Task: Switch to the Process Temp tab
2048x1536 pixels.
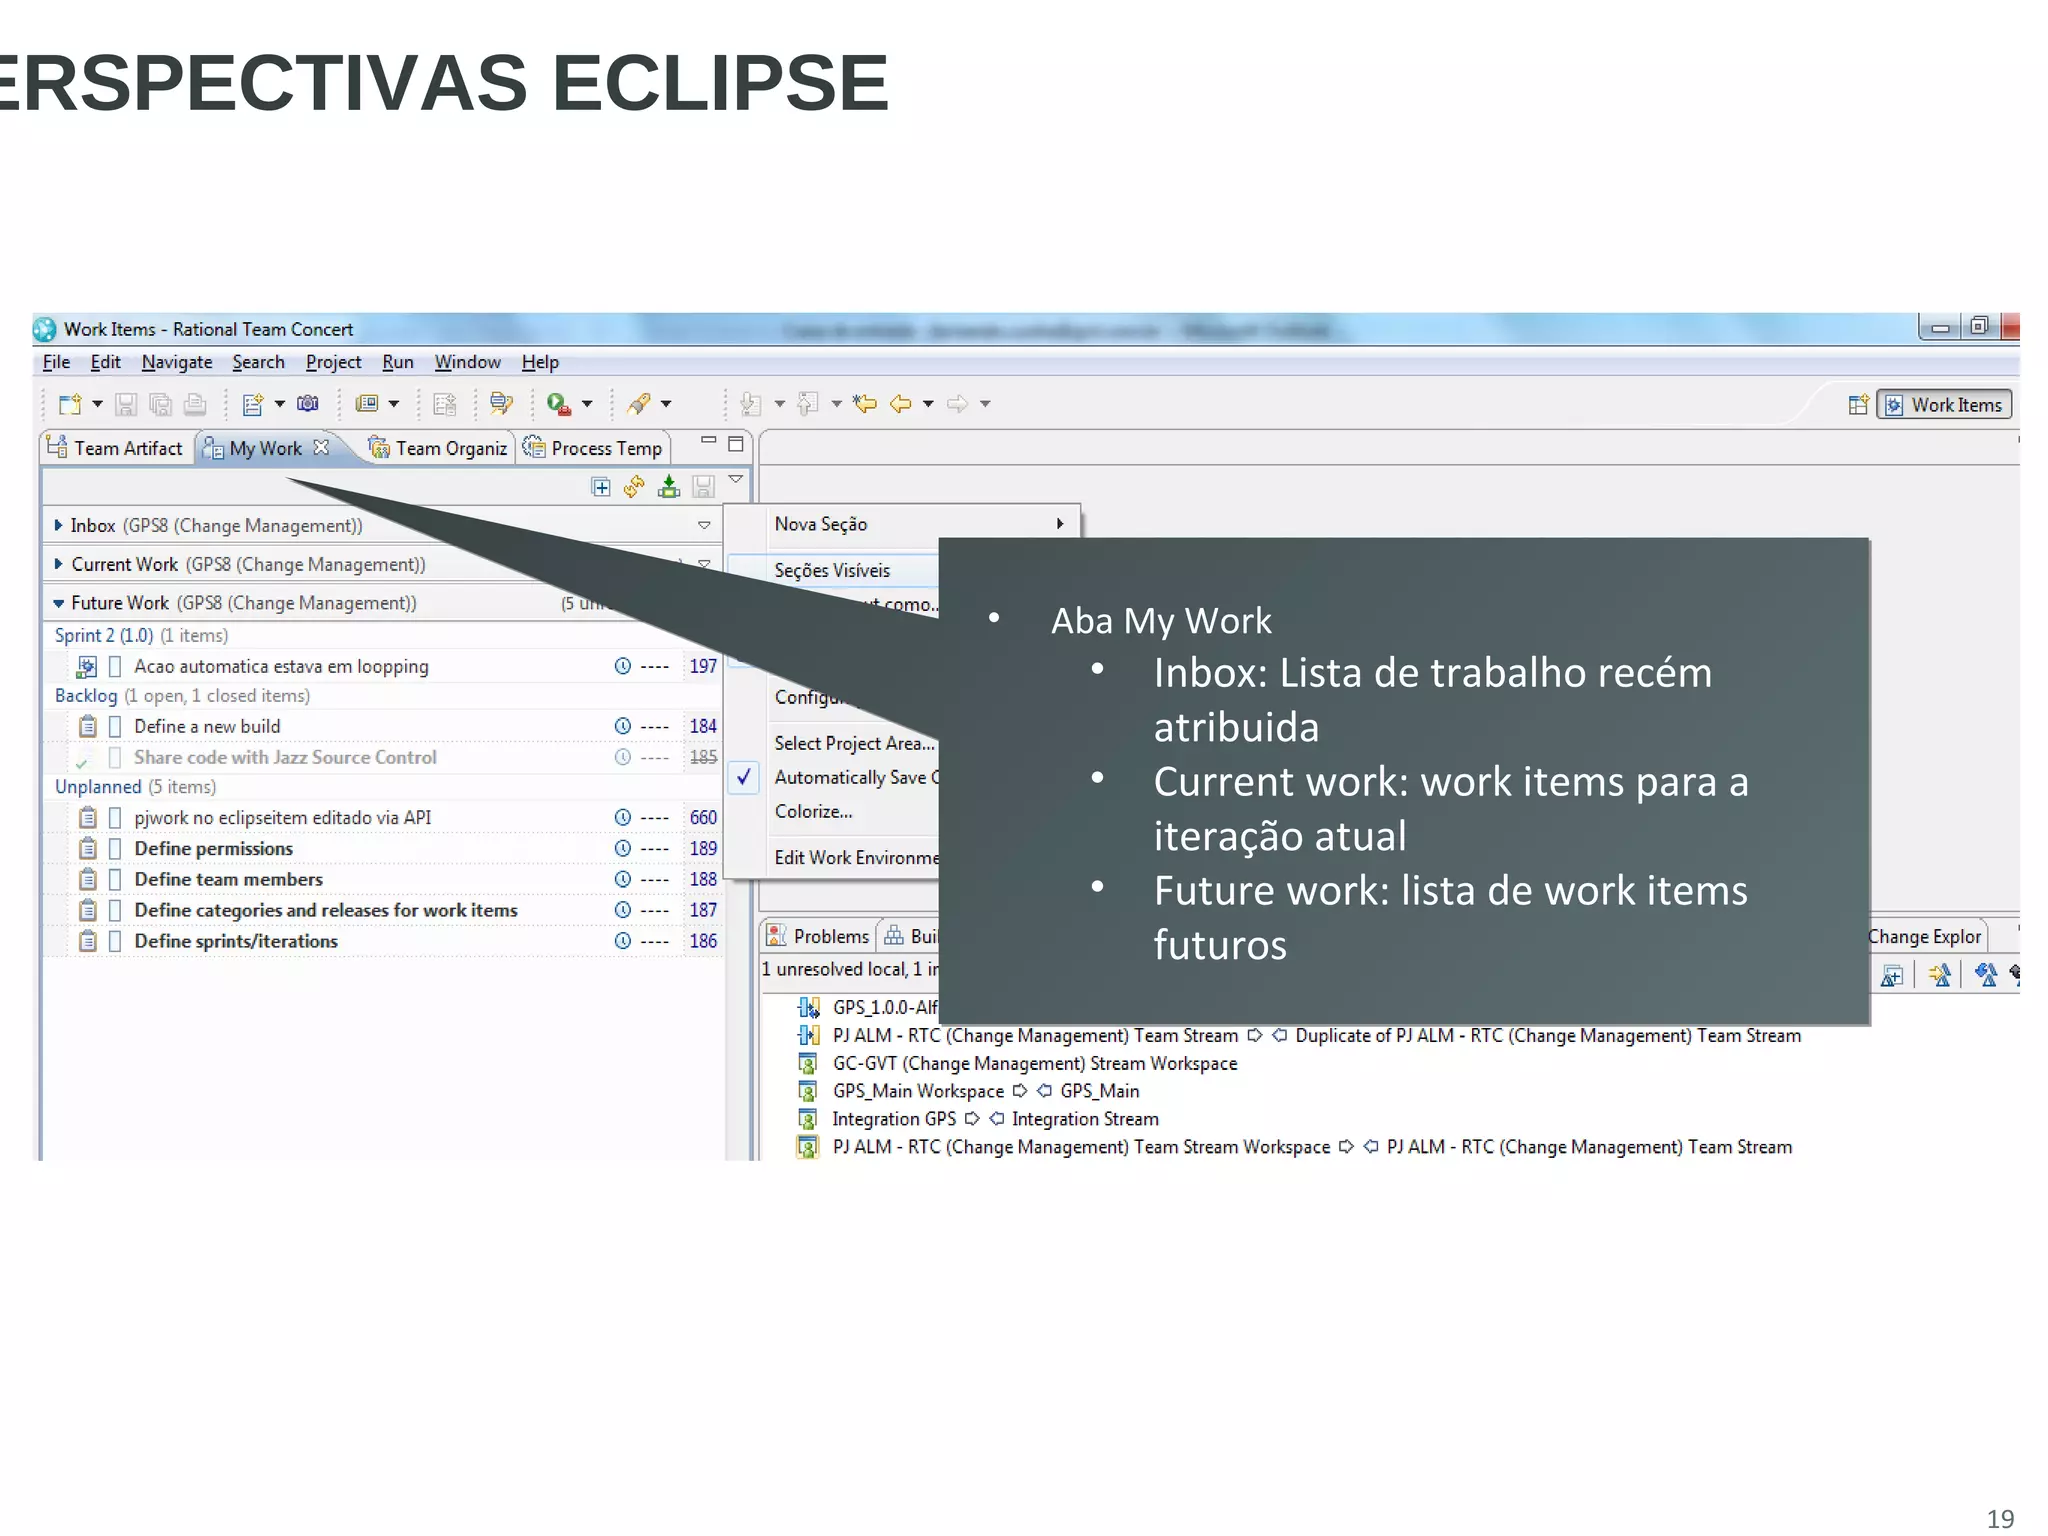Action: pyautogui.click(x=593, y=448)
